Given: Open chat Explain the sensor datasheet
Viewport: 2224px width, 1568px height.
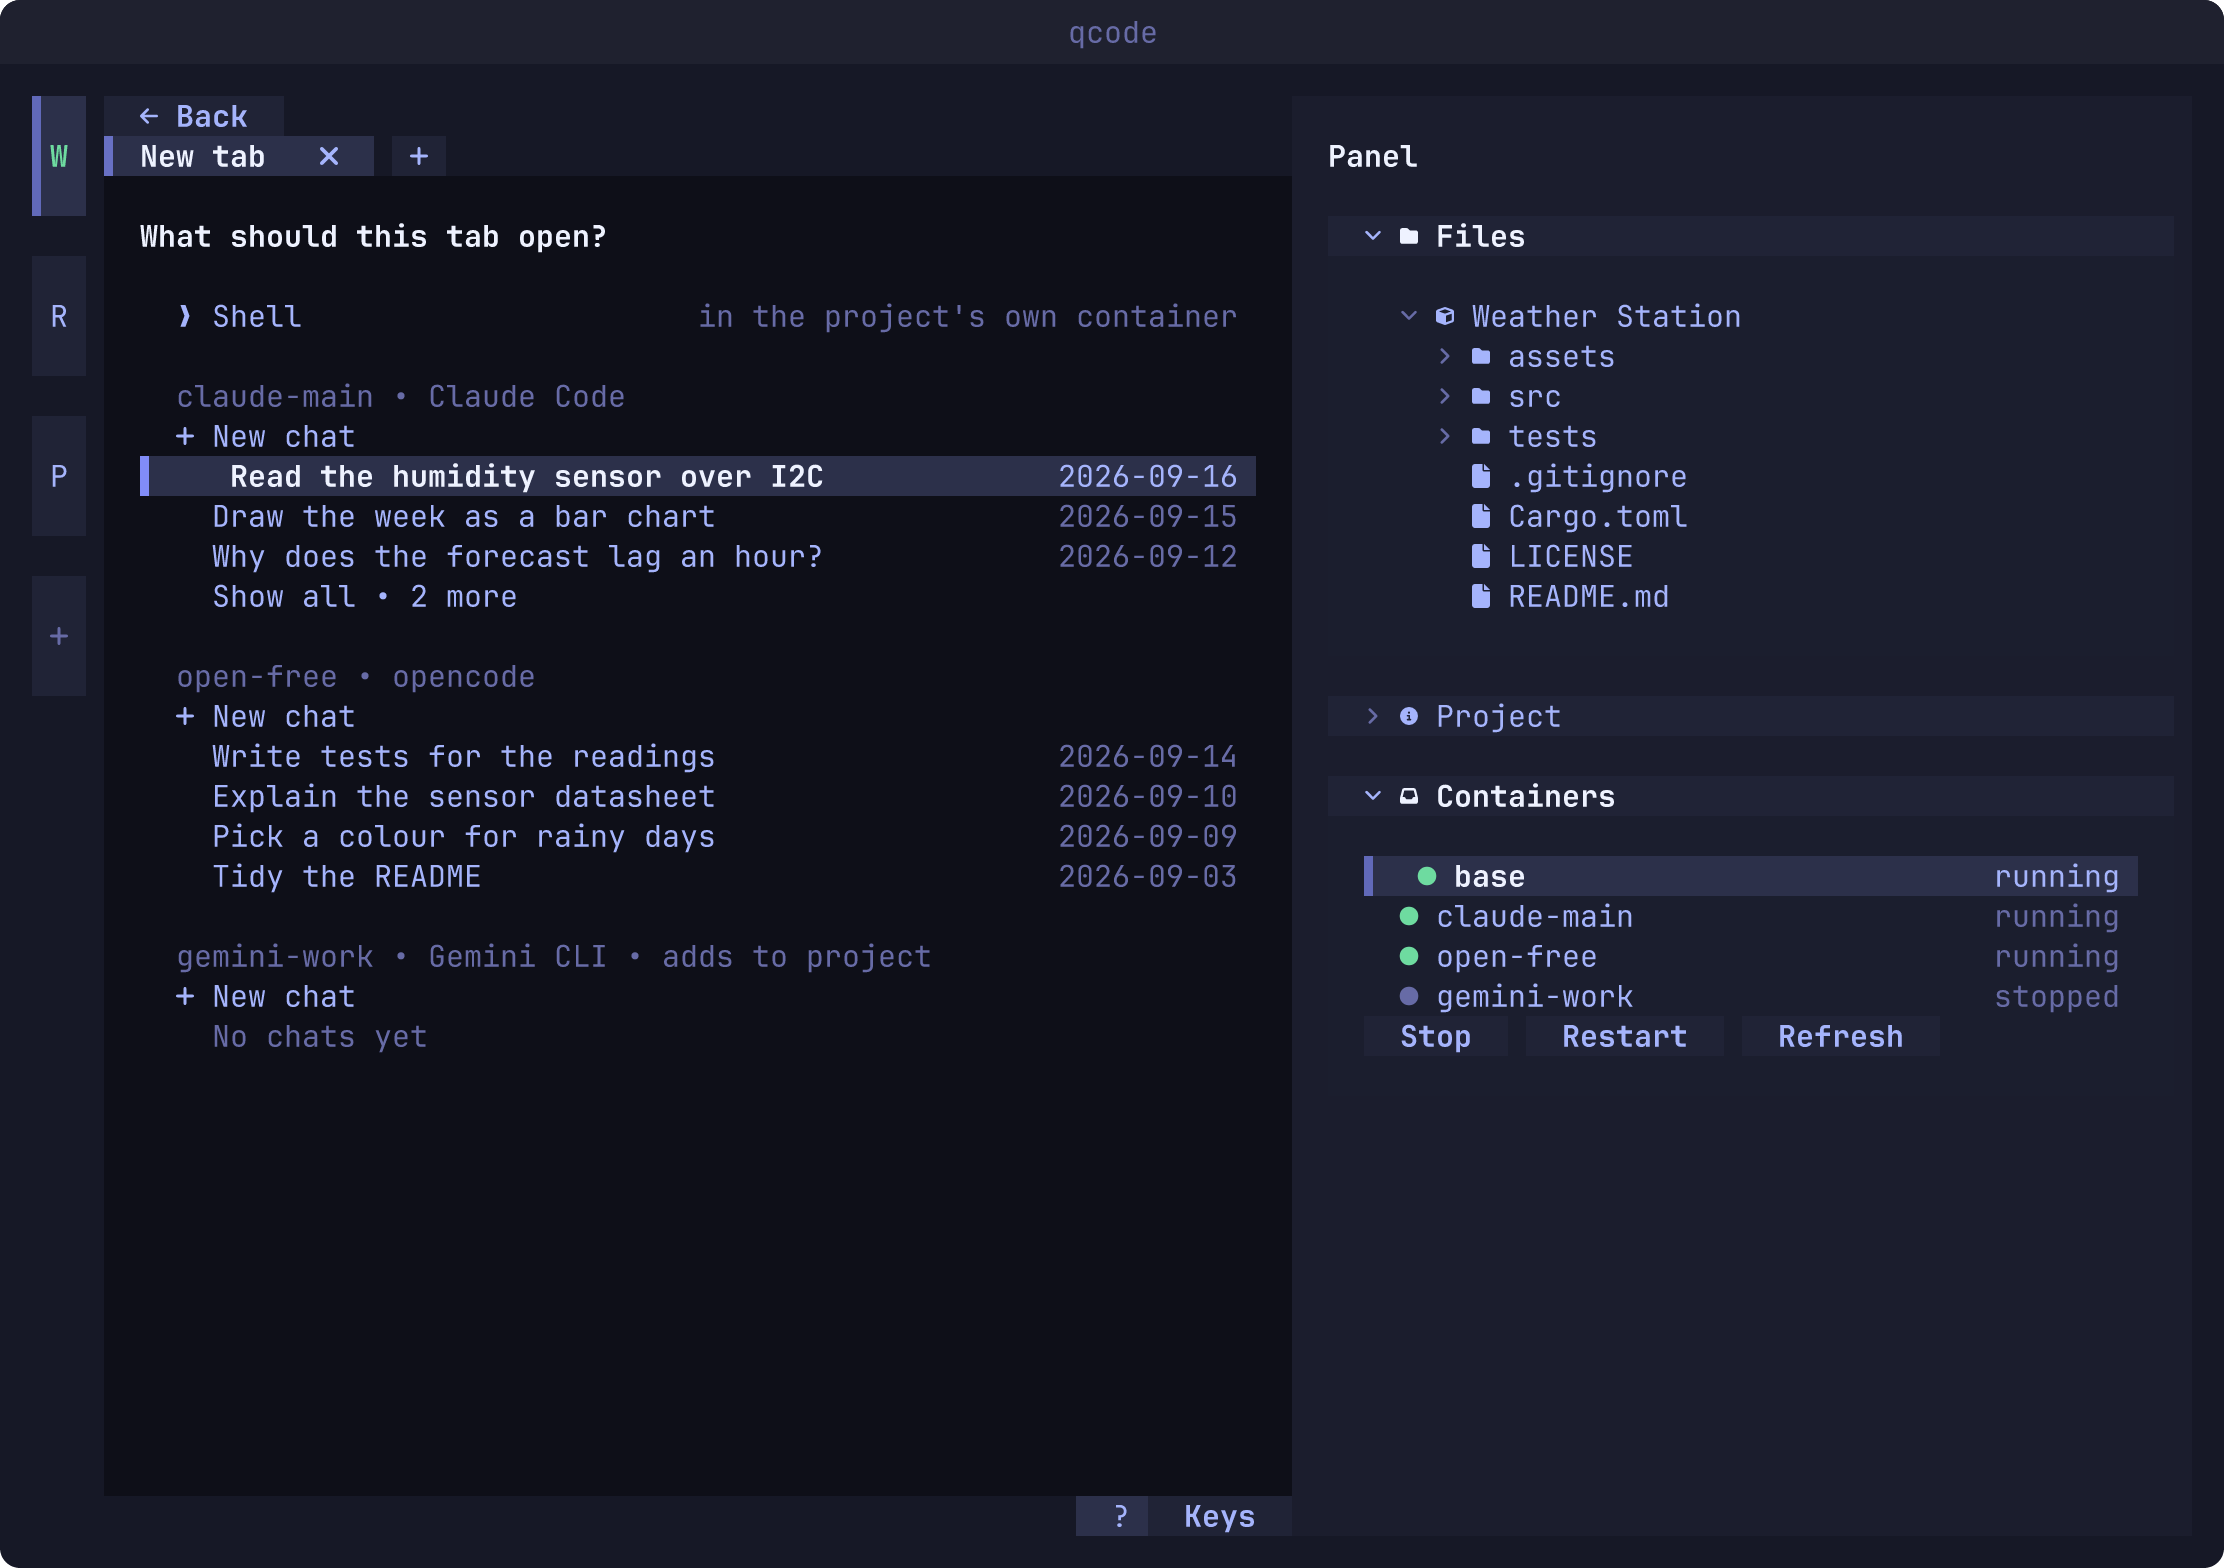Looking at the screenshot, I should coord(698,796).
